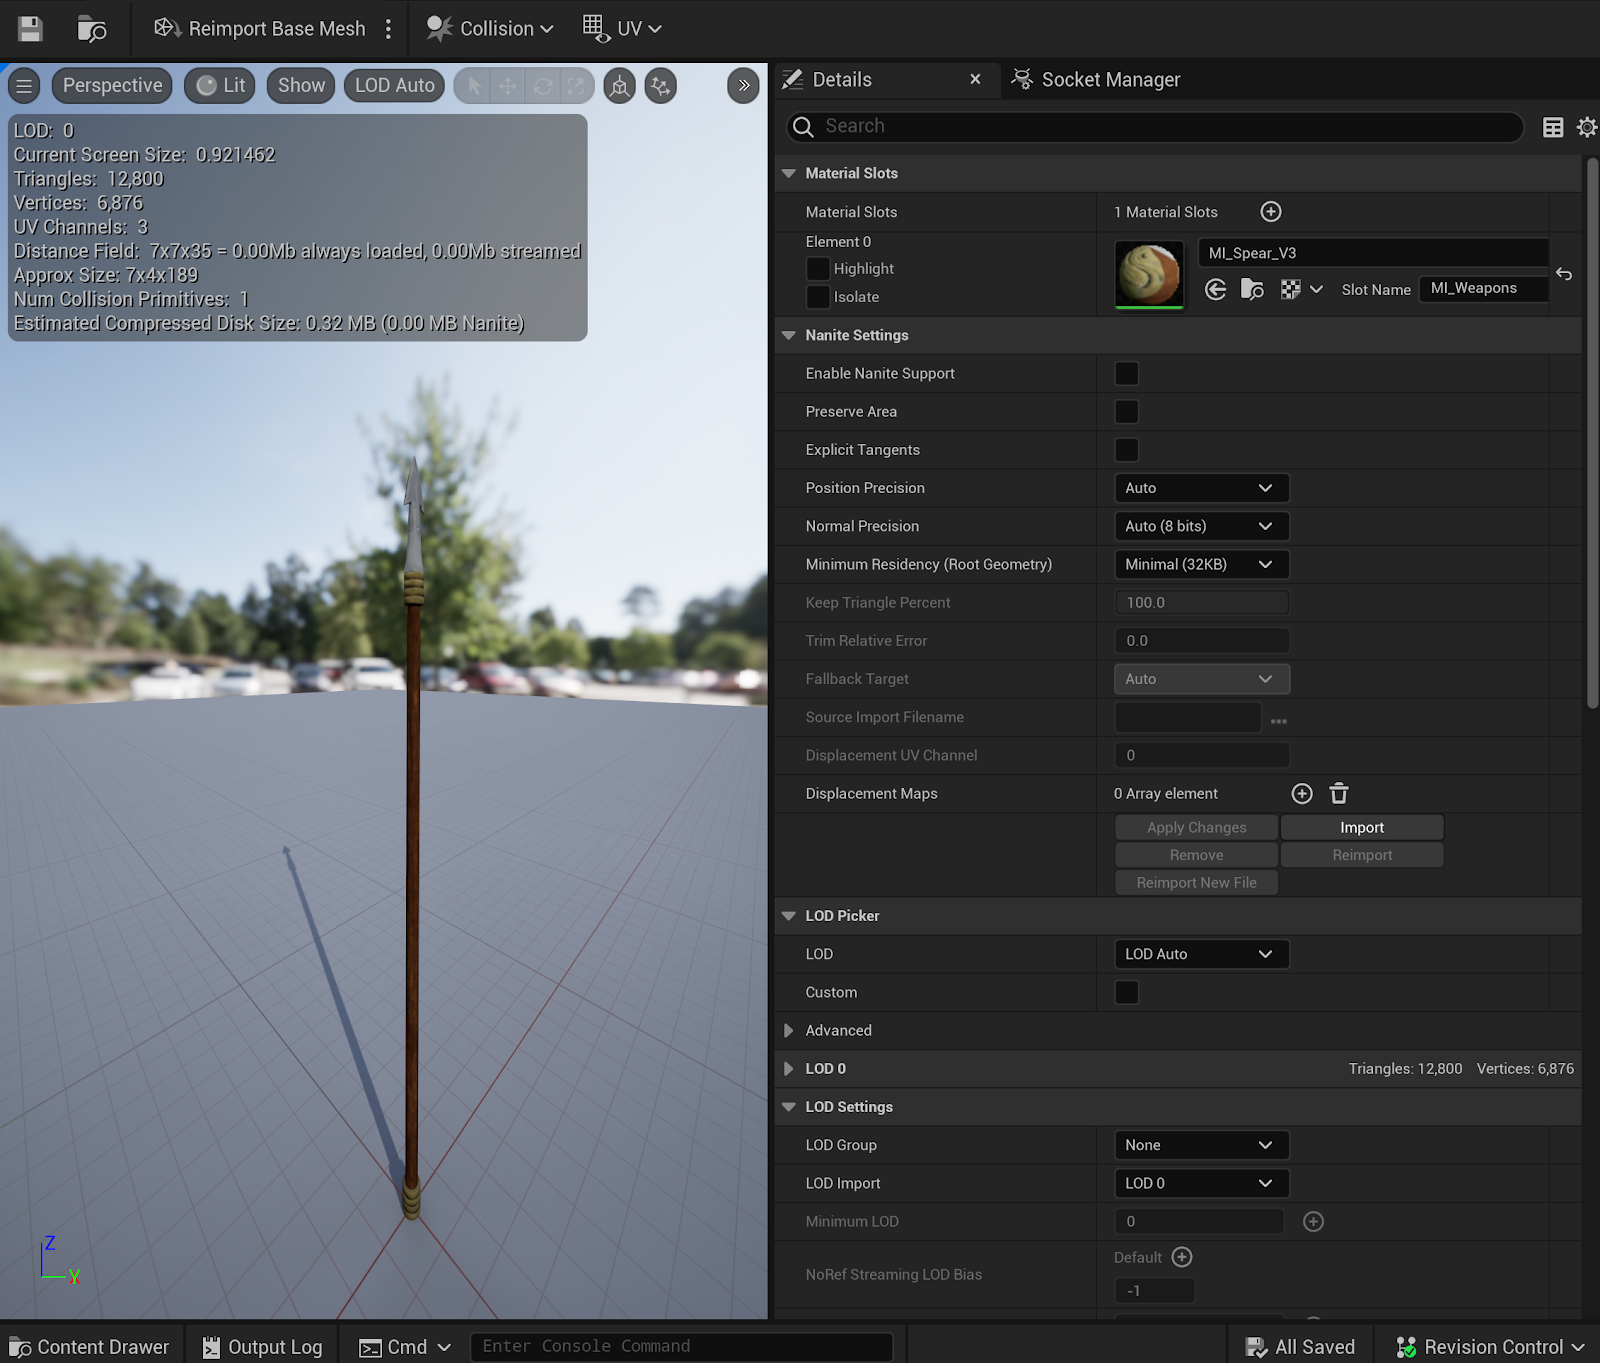
Task: Toggle Details property matrix view icon
Action: [1553, 127]
